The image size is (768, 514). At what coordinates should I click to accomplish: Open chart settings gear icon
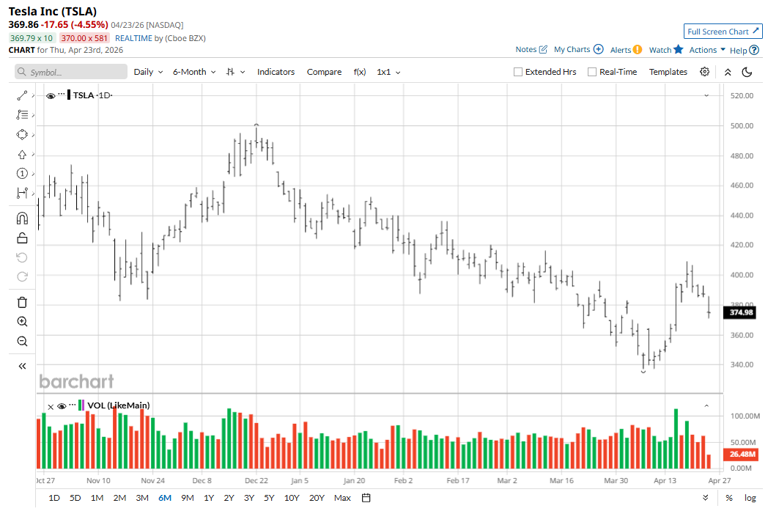704,72
